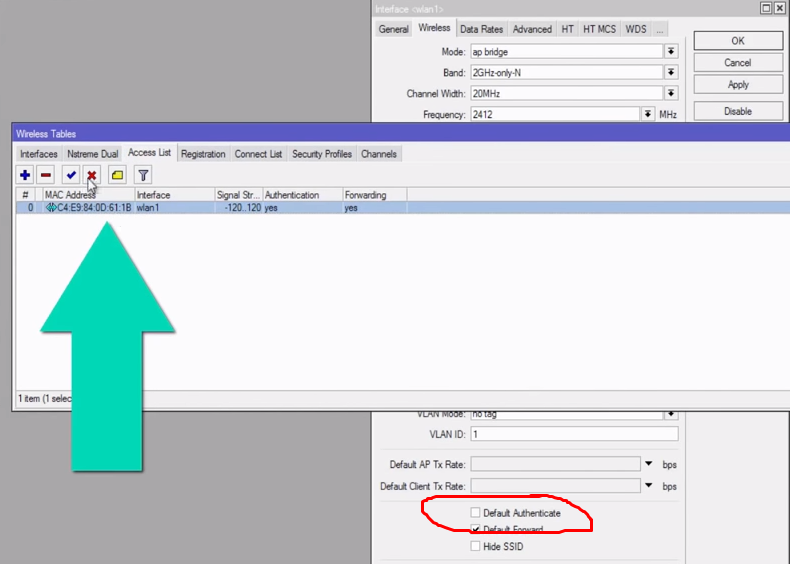The height and width of the screenshot is (564, 790).
Task: Uncheck the Default Forward checkbox
Action: 476,529
